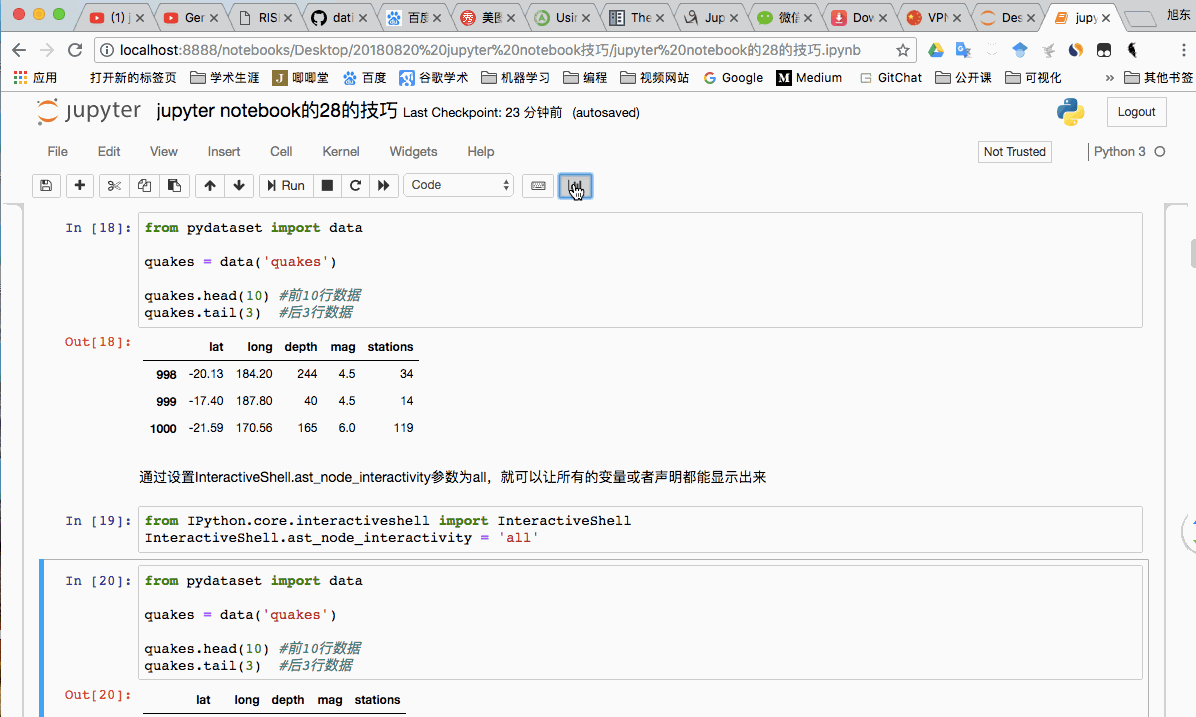Screen dimensions: 1196x717
Task: Click the bar chart toolbar icon
Action: click(x=575, y=185)
